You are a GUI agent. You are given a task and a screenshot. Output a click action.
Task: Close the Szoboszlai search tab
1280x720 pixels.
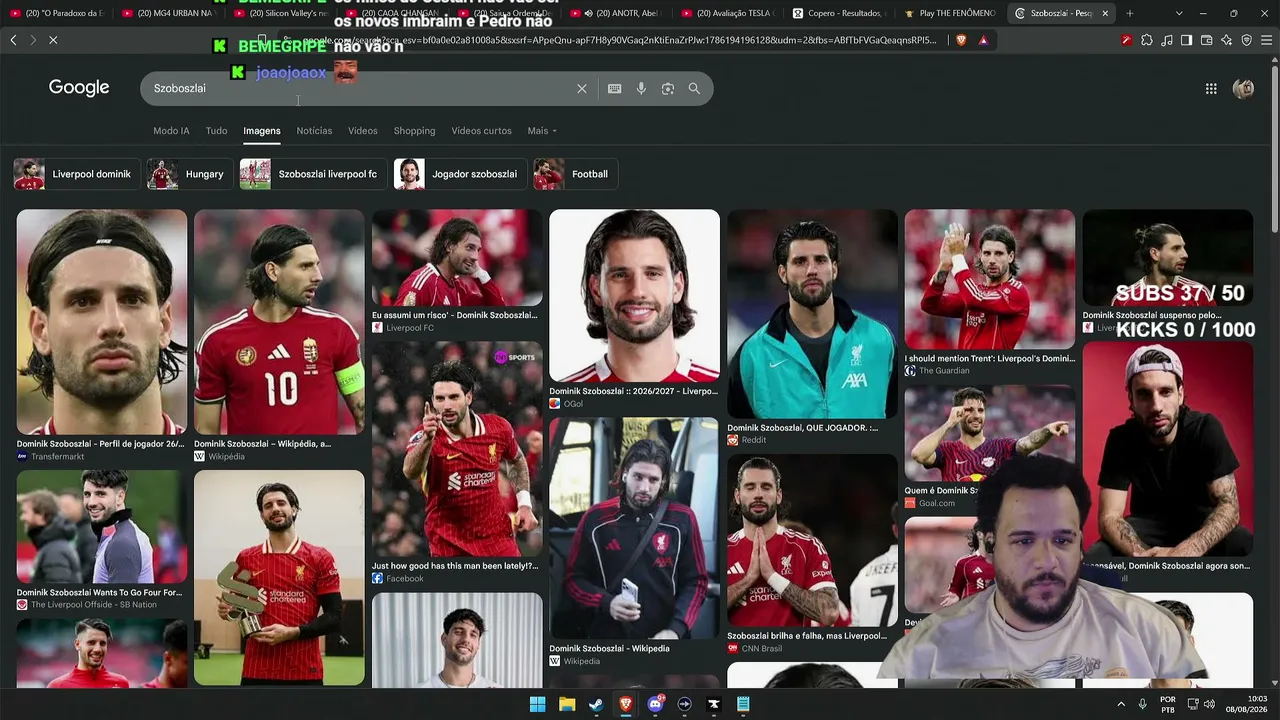pos(1106,13)
